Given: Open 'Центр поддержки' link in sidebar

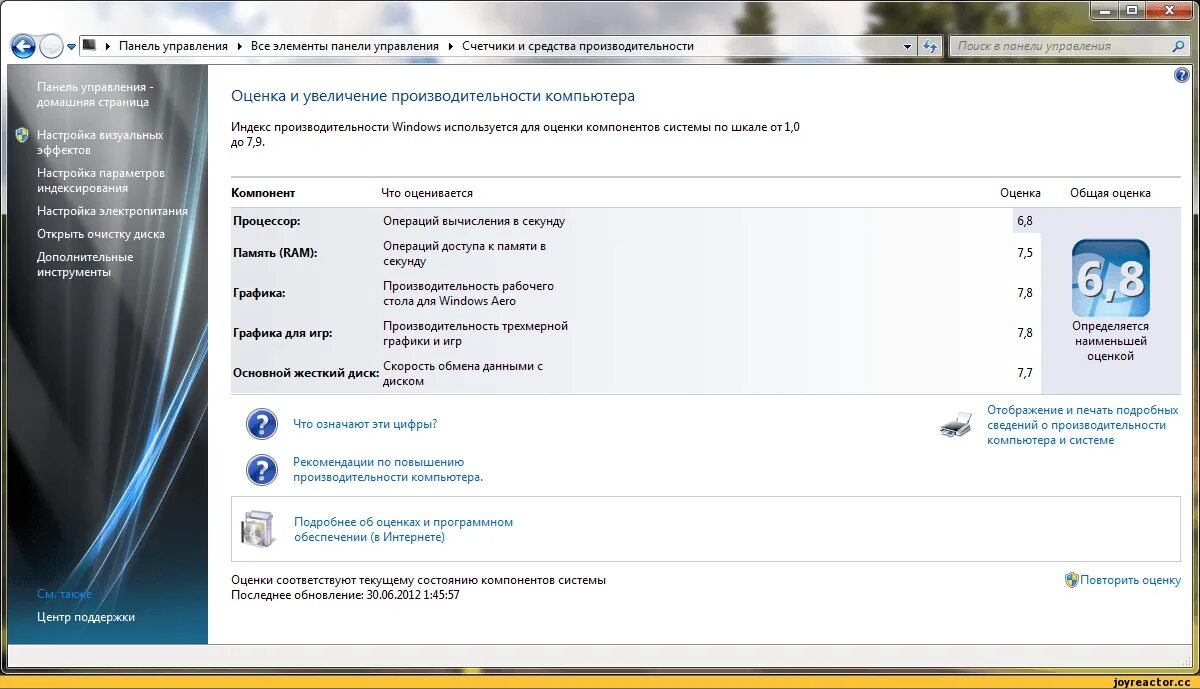Looking at the screenshot, I should click(86, 617).
